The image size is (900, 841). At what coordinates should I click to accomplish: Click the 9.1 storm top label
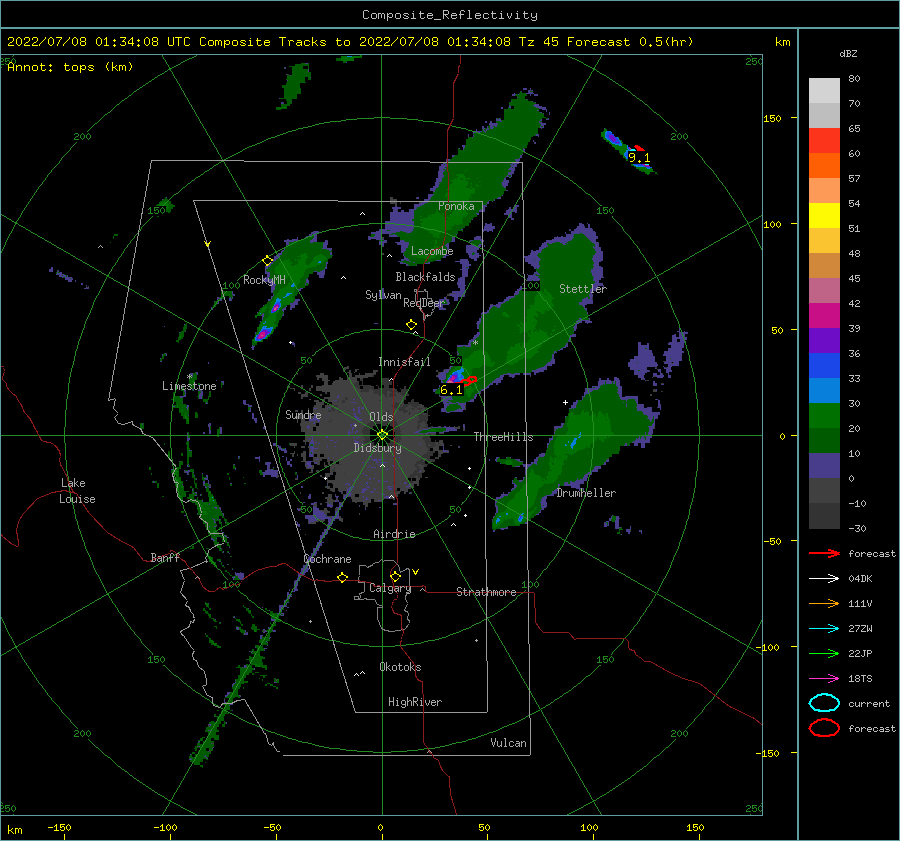[x=639, y=157]
